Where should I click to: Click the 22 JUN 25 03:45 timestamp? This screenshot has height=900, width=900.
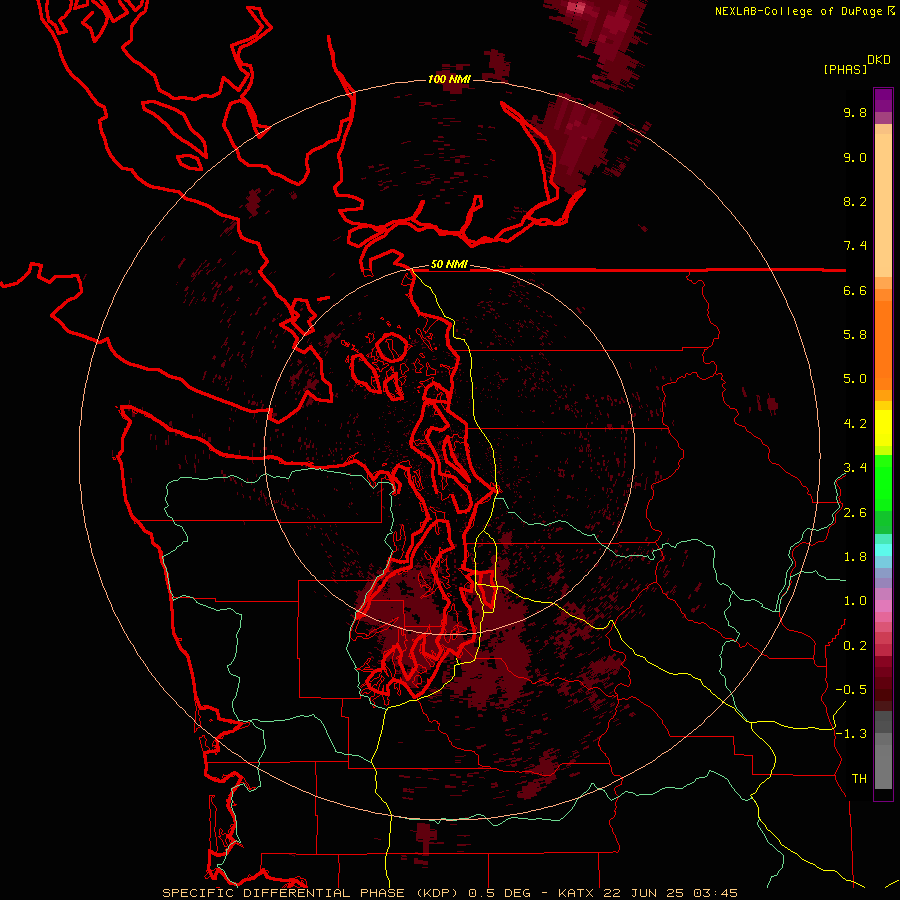(x=670, y=893)
